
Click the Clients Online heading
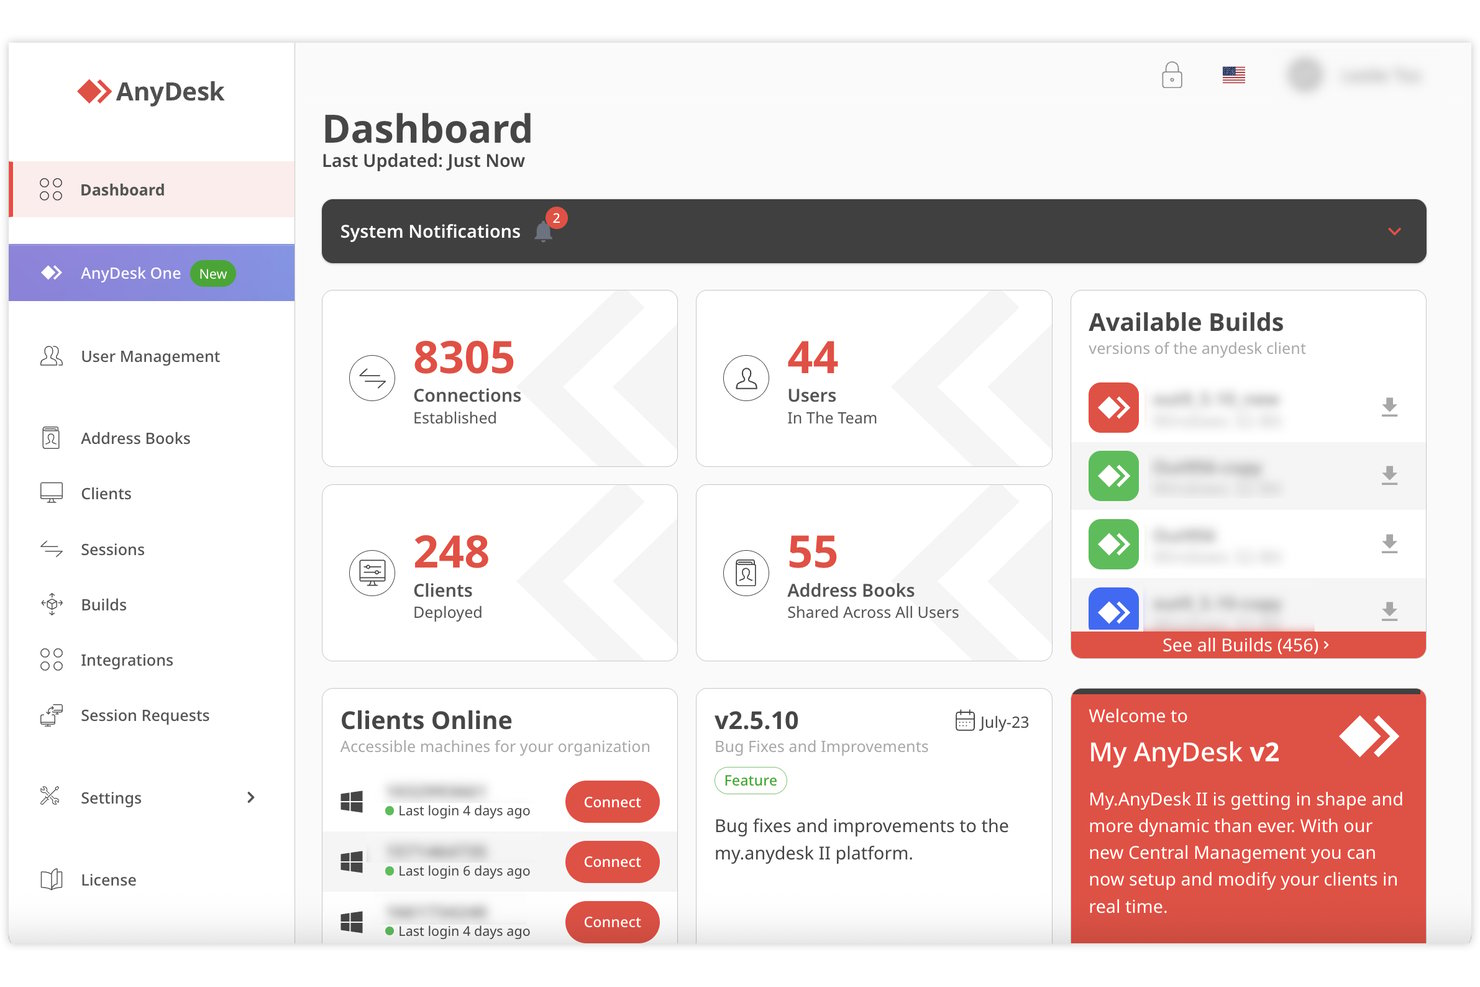[x=426, y=720]
